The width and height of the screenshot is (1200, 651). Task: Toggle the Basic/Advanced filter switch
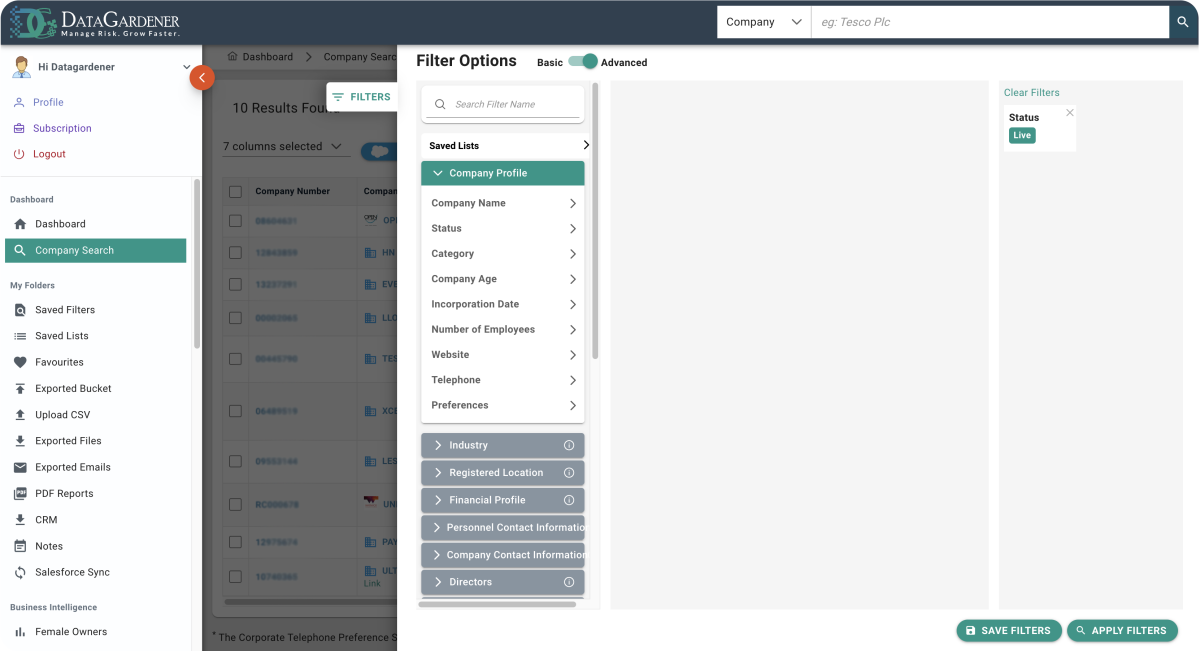(582, 61)
